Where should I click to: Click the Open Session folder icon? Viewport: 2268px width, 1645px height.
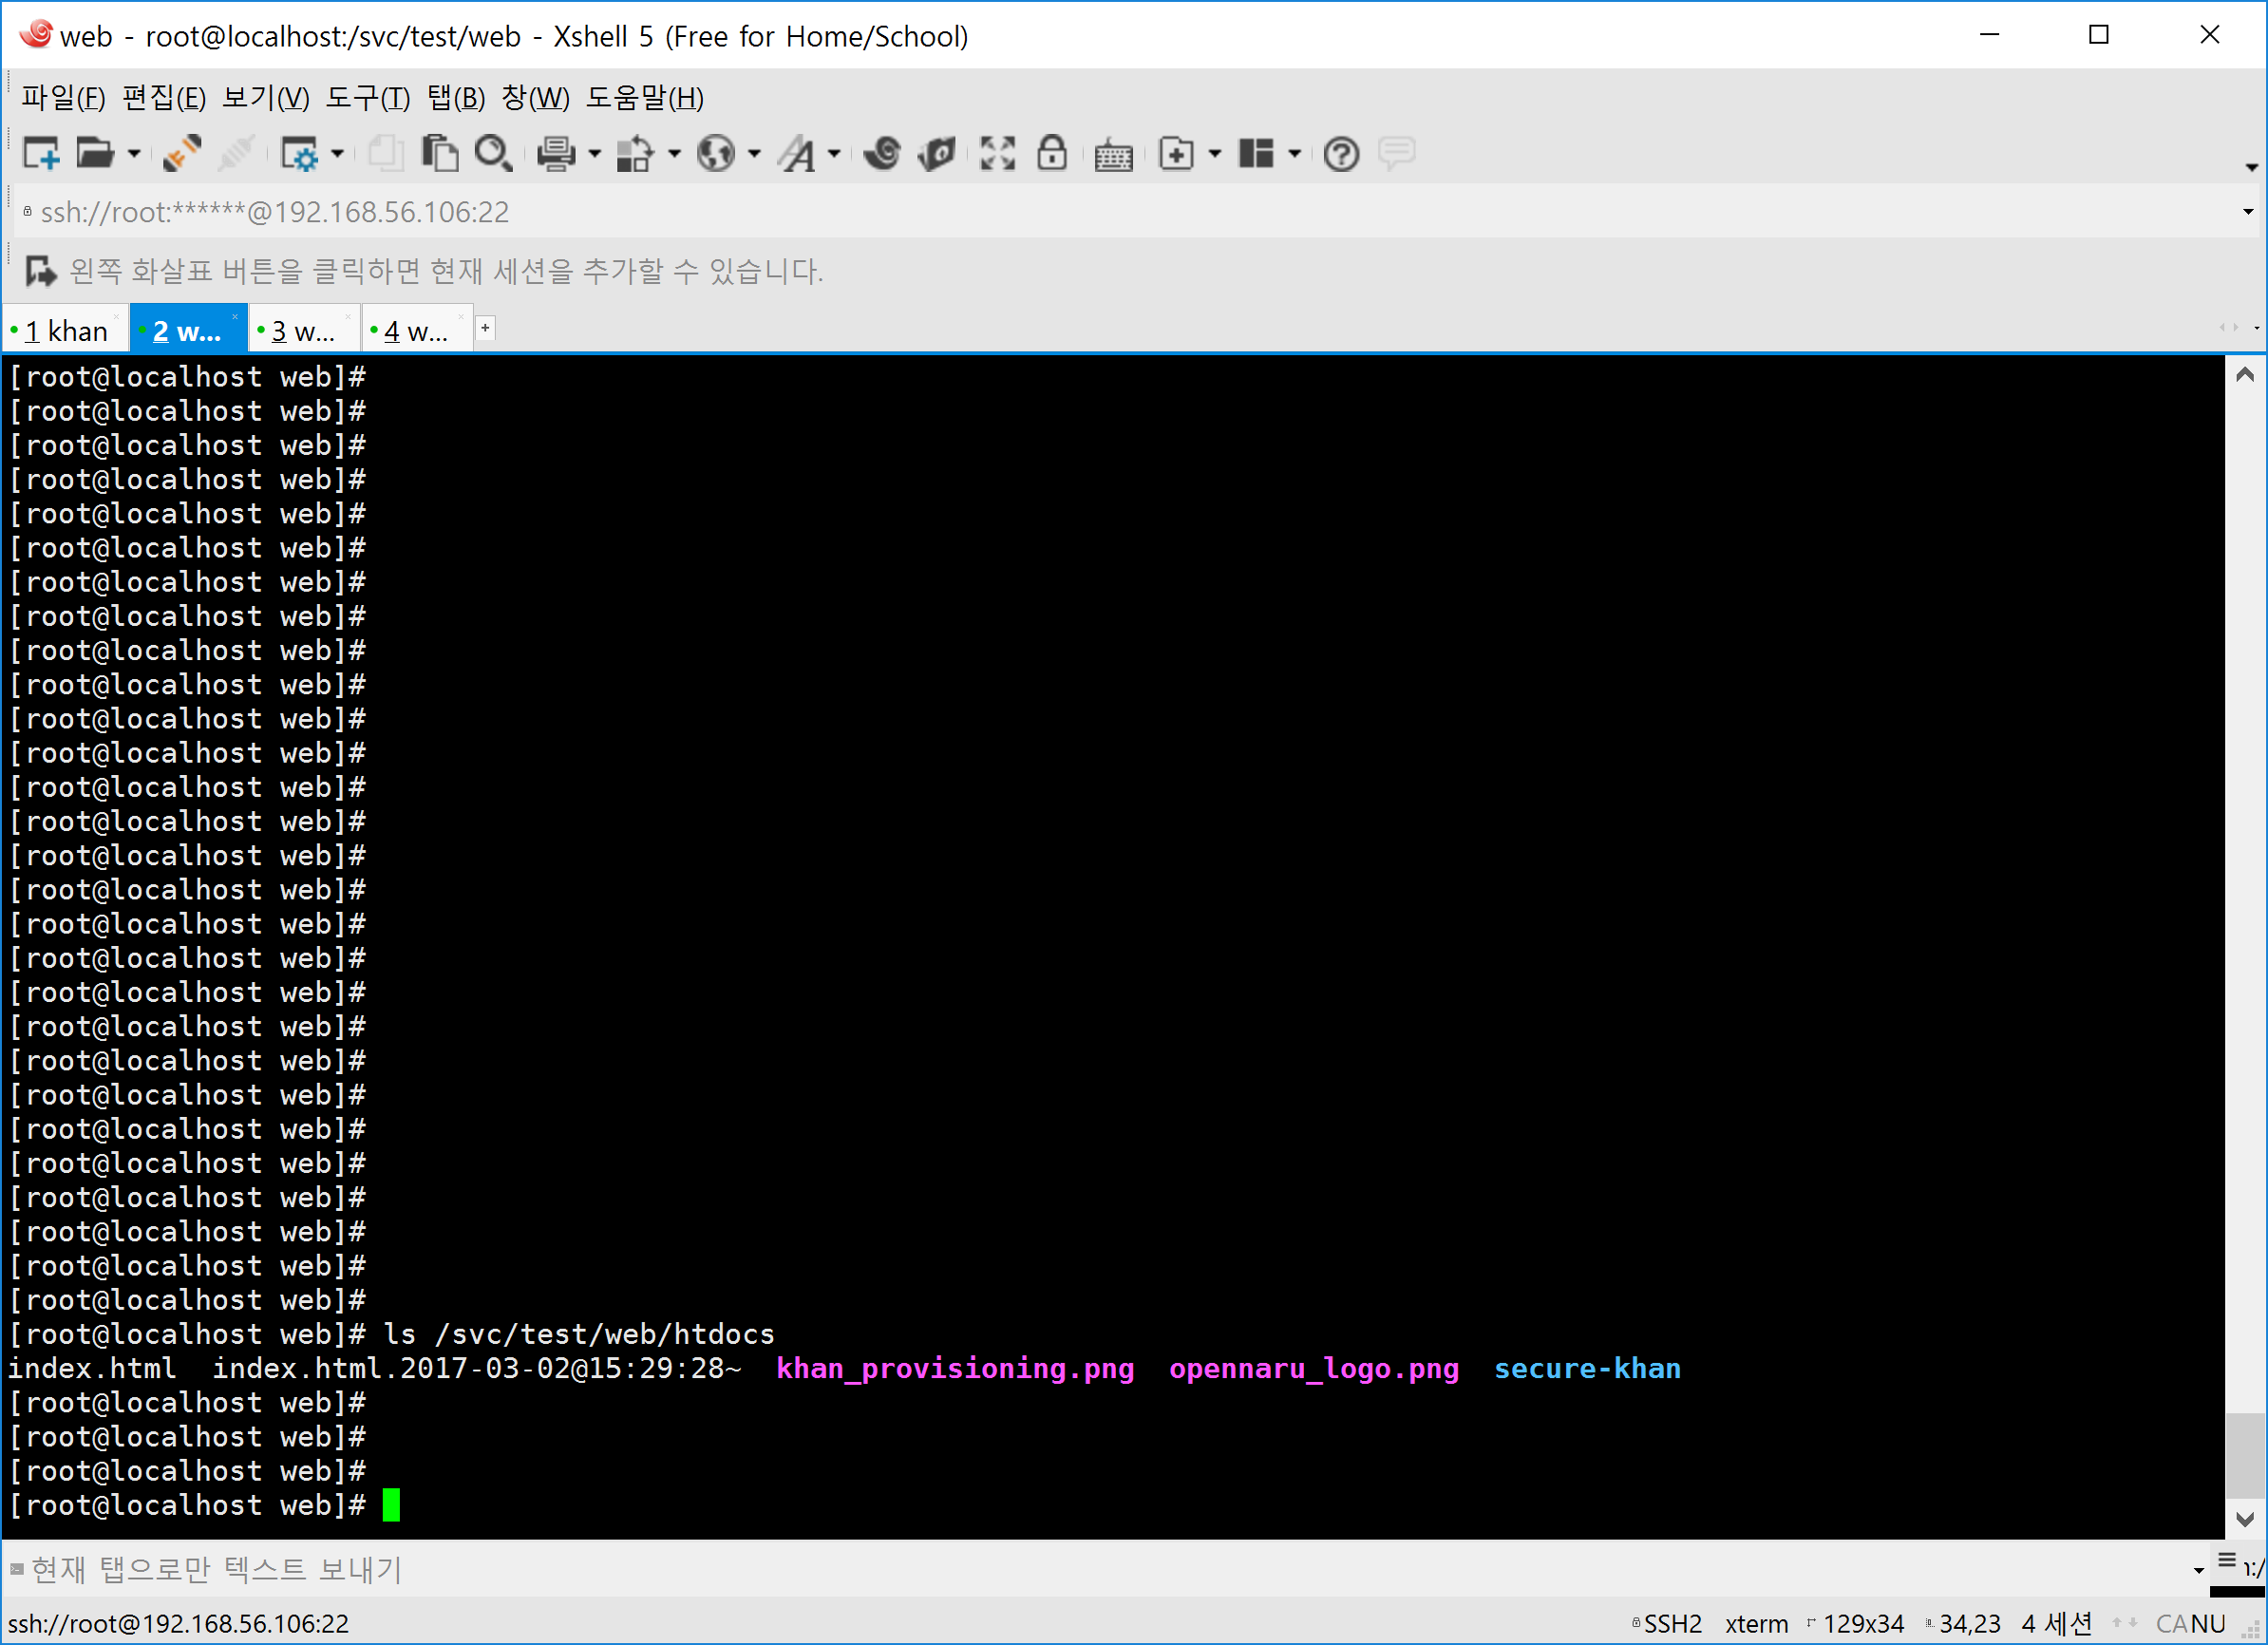(95, 154)
